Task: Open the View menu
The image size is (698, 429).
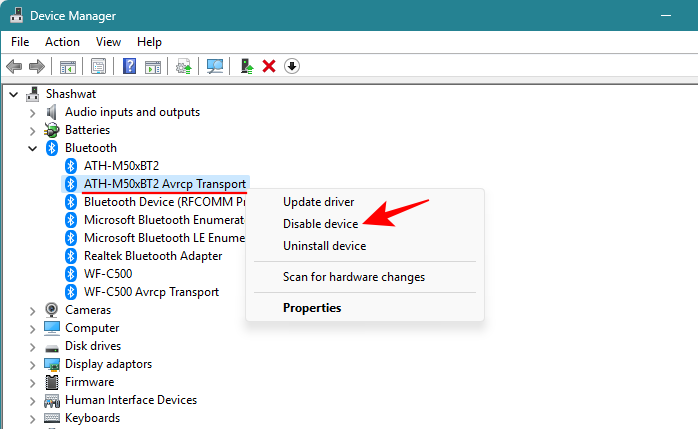Action: (108, 42)
